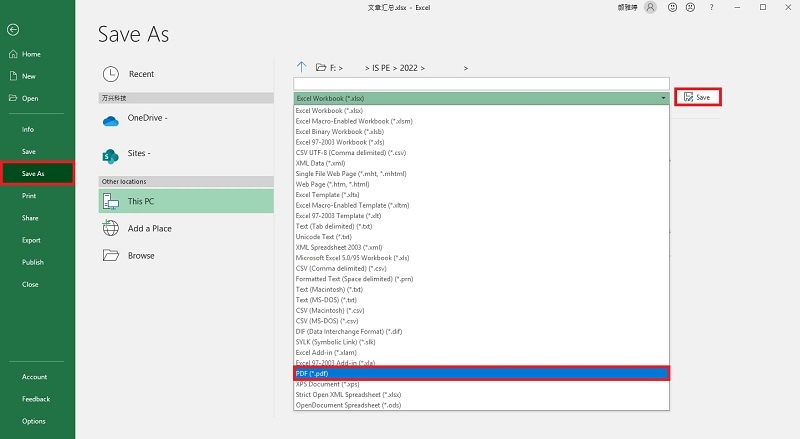Open the Feedback page
Image resolution: width=800 pixels, height=439 pixels.
pos(36,399)
